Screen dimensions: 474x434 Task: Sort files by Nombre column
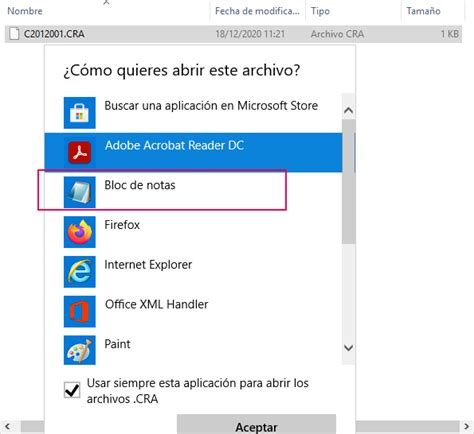[25, 11]
